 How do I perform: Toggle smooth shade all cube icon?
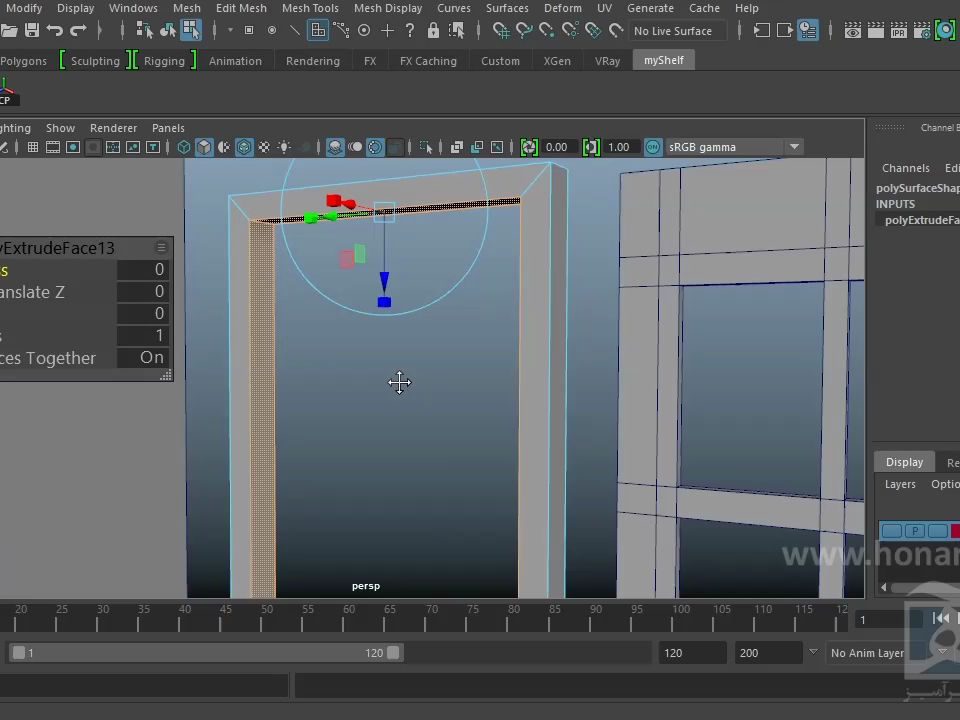coord(204,147)
